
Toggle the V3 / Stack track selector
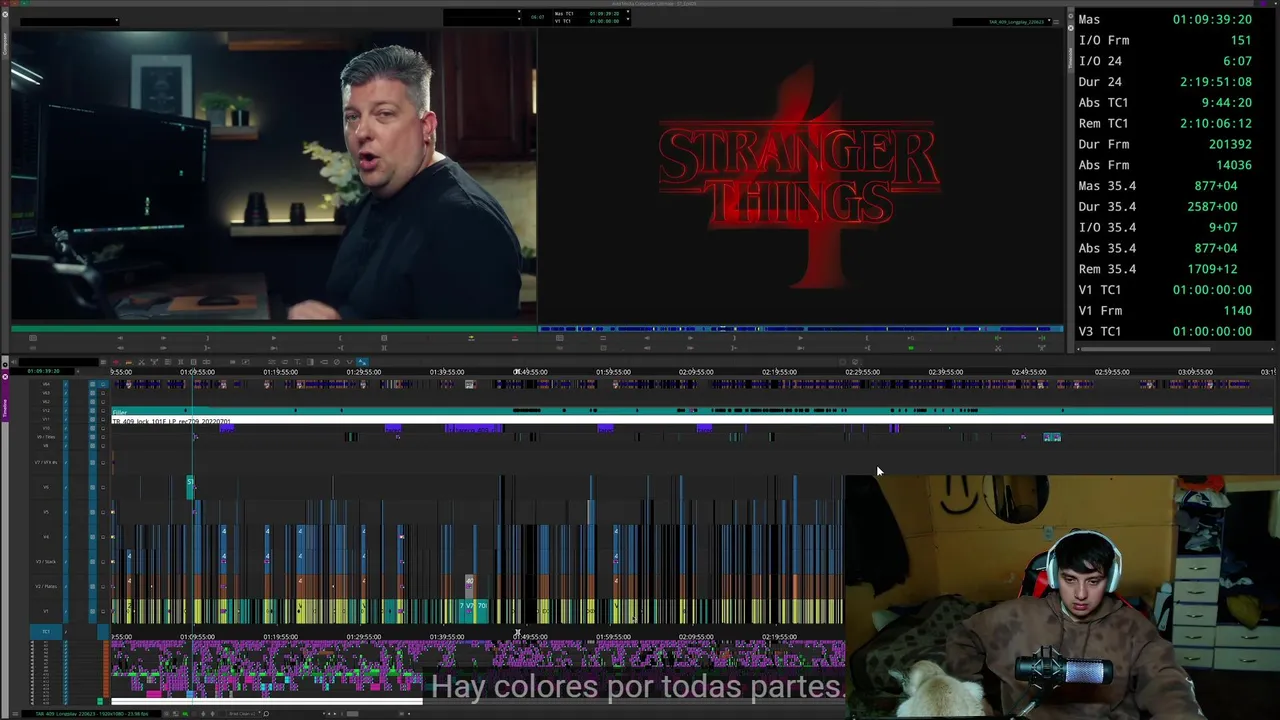46,562
